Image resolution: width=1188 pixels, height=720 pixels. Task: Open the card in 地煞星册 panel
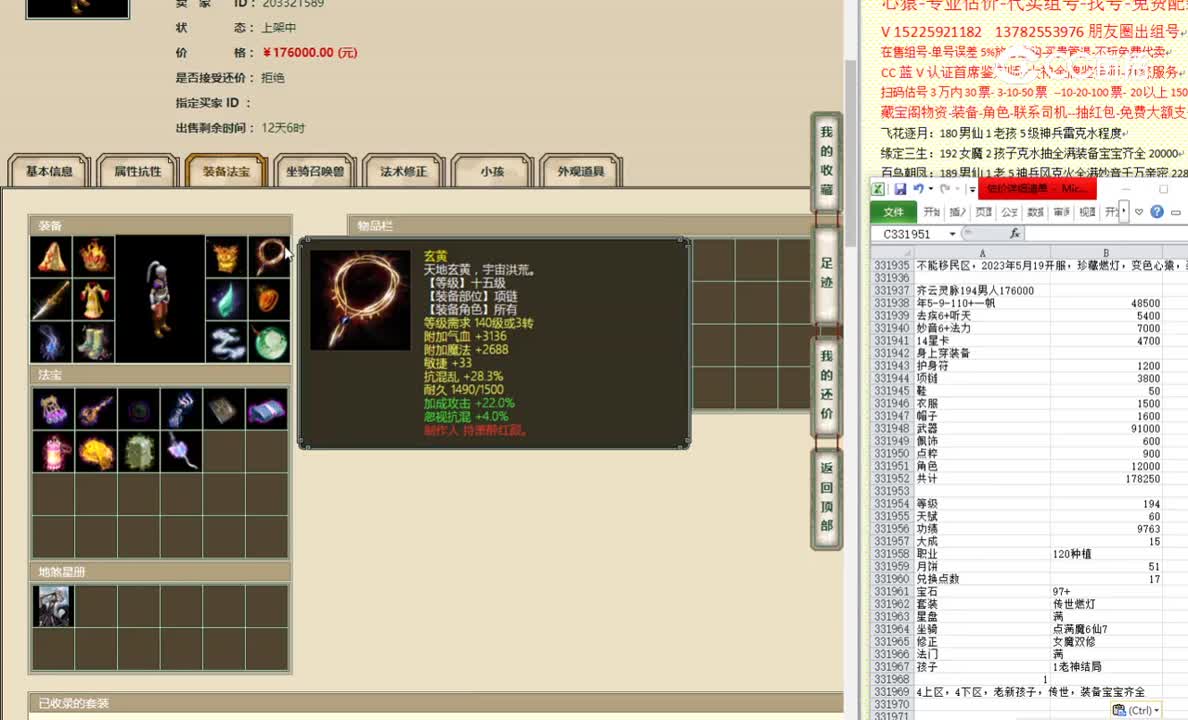(x=53, y=606)
